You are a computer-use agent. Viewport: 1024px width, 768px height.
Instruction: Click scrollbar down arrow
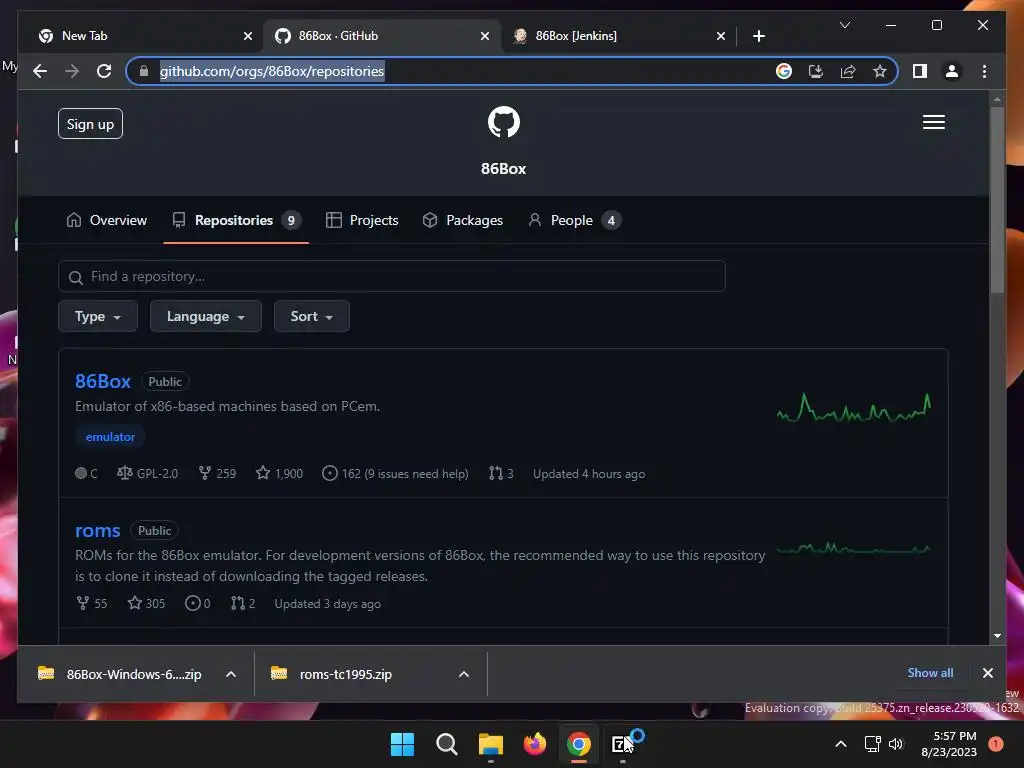pos(997,635)
